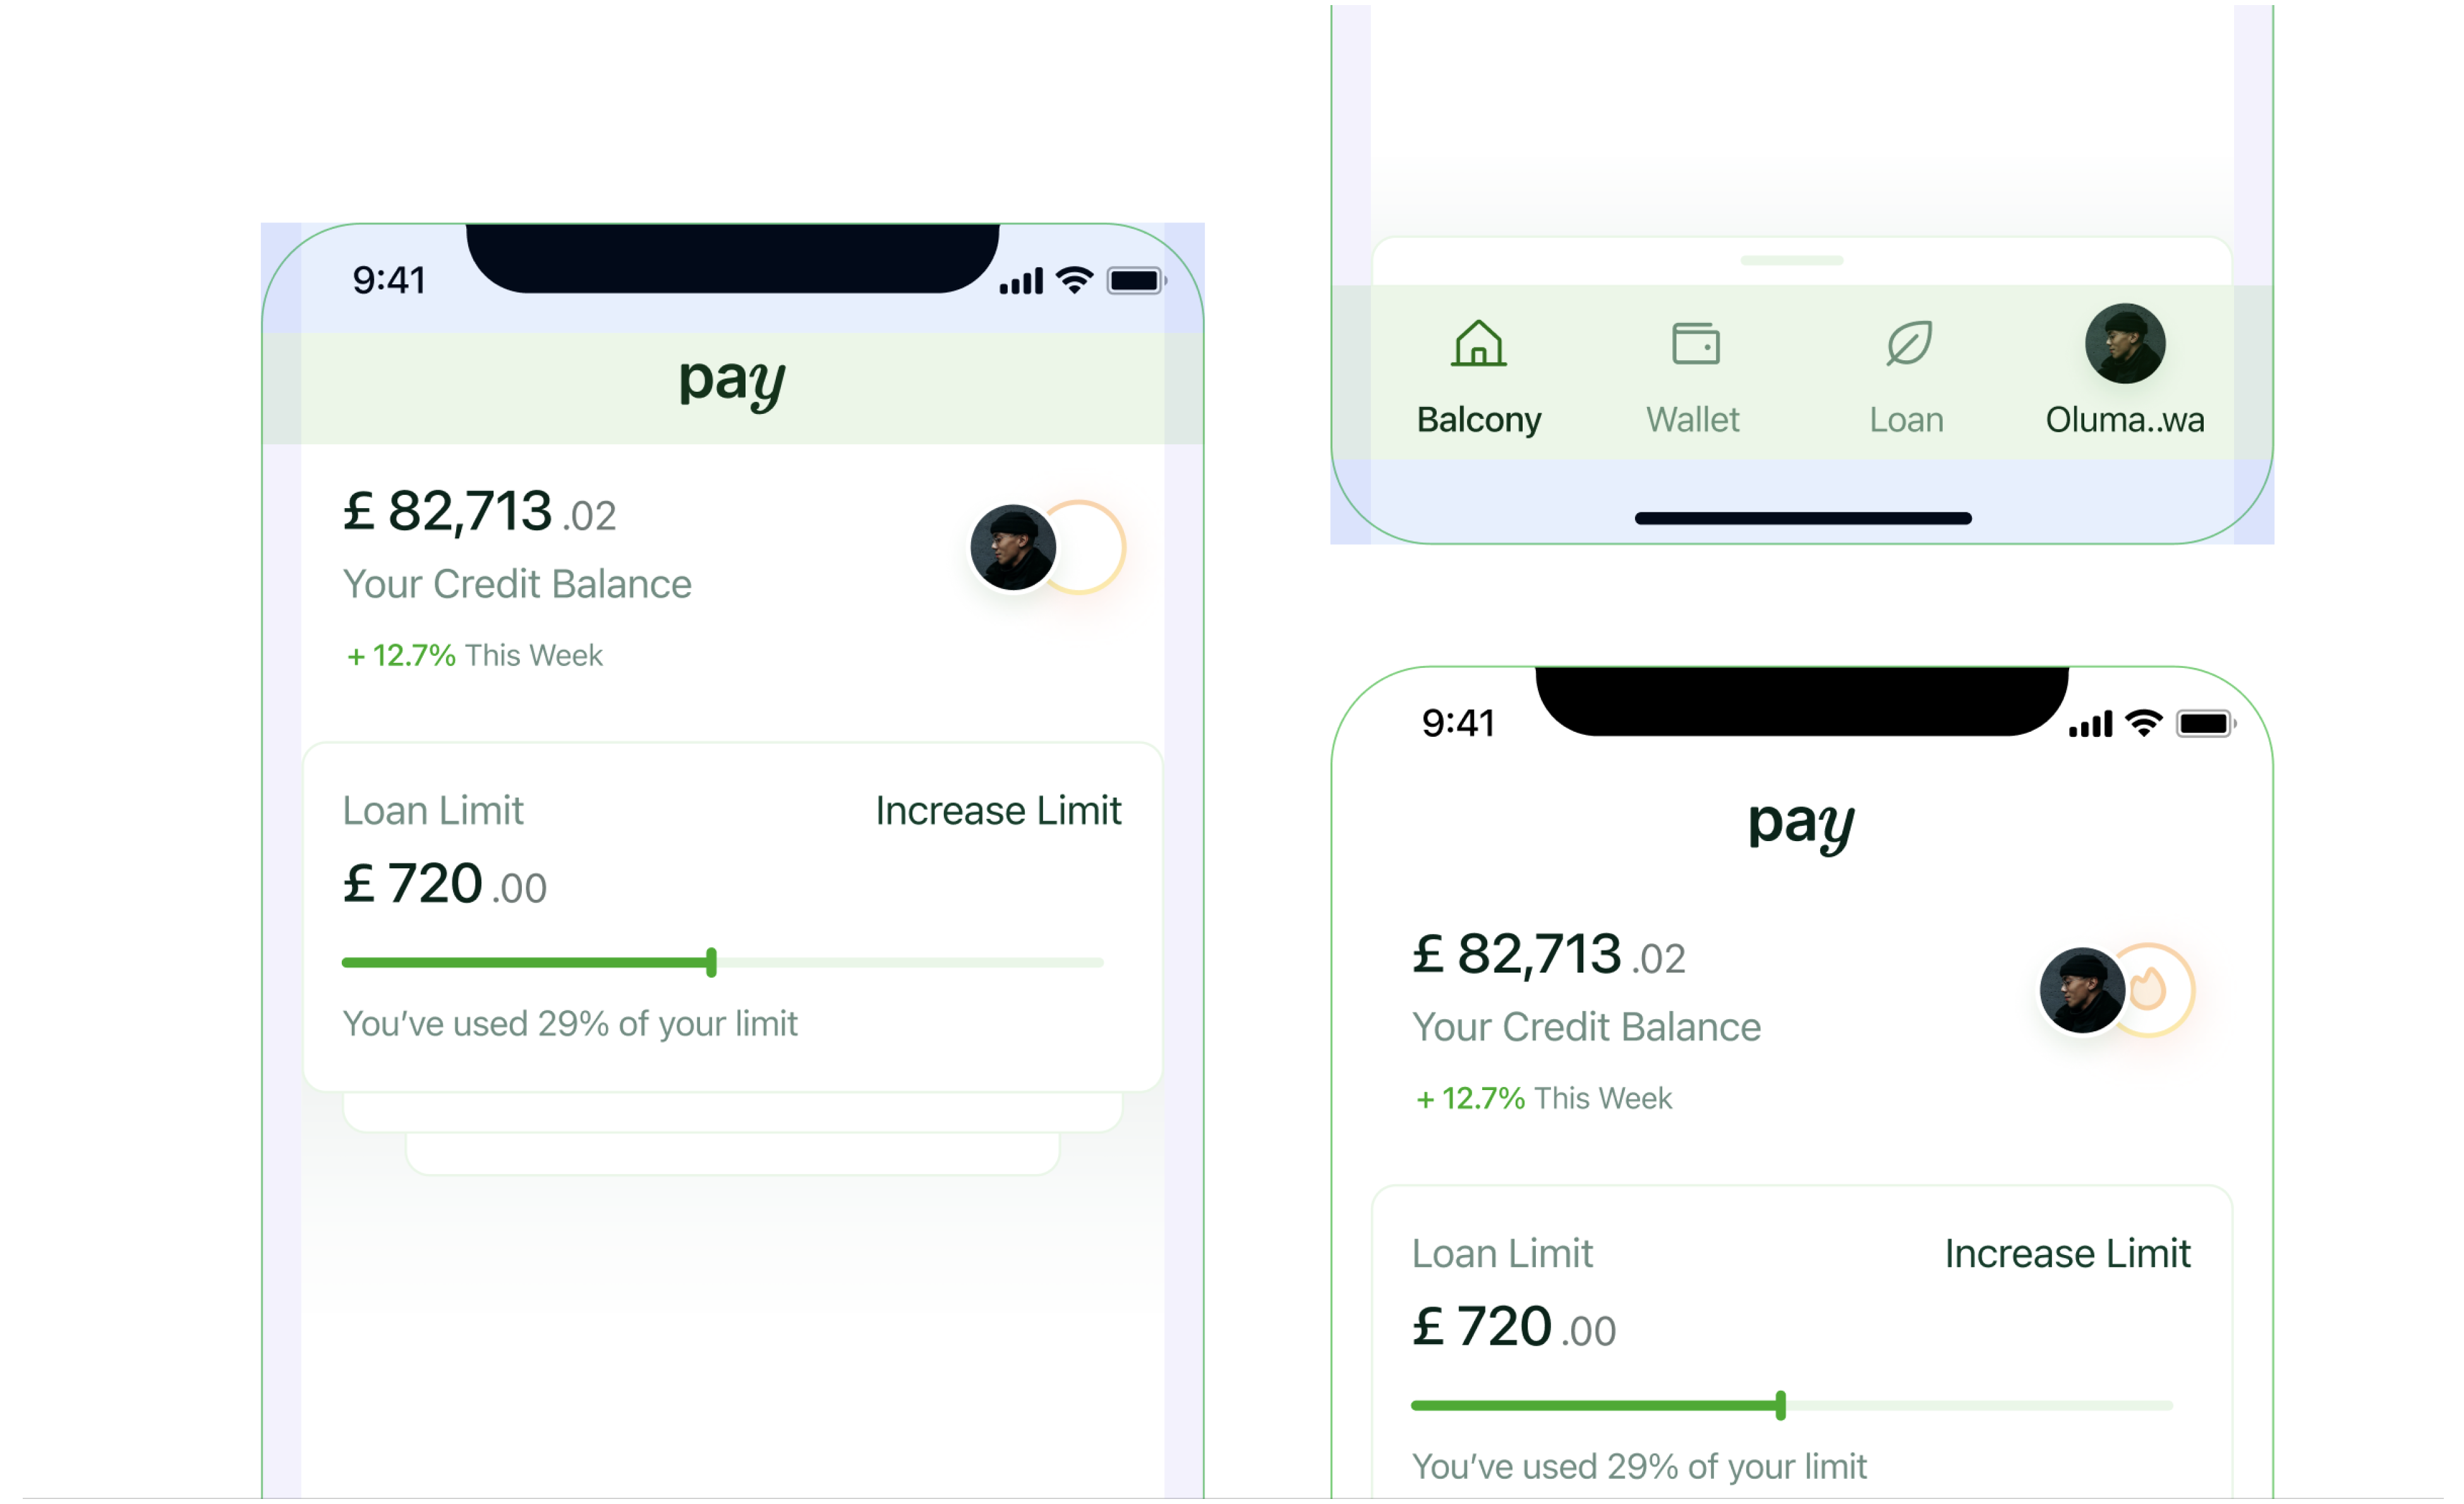Expand the stacked card beneath Loan Limit
Screen dimensions: 2464x1504
(x=732, y=1113)
